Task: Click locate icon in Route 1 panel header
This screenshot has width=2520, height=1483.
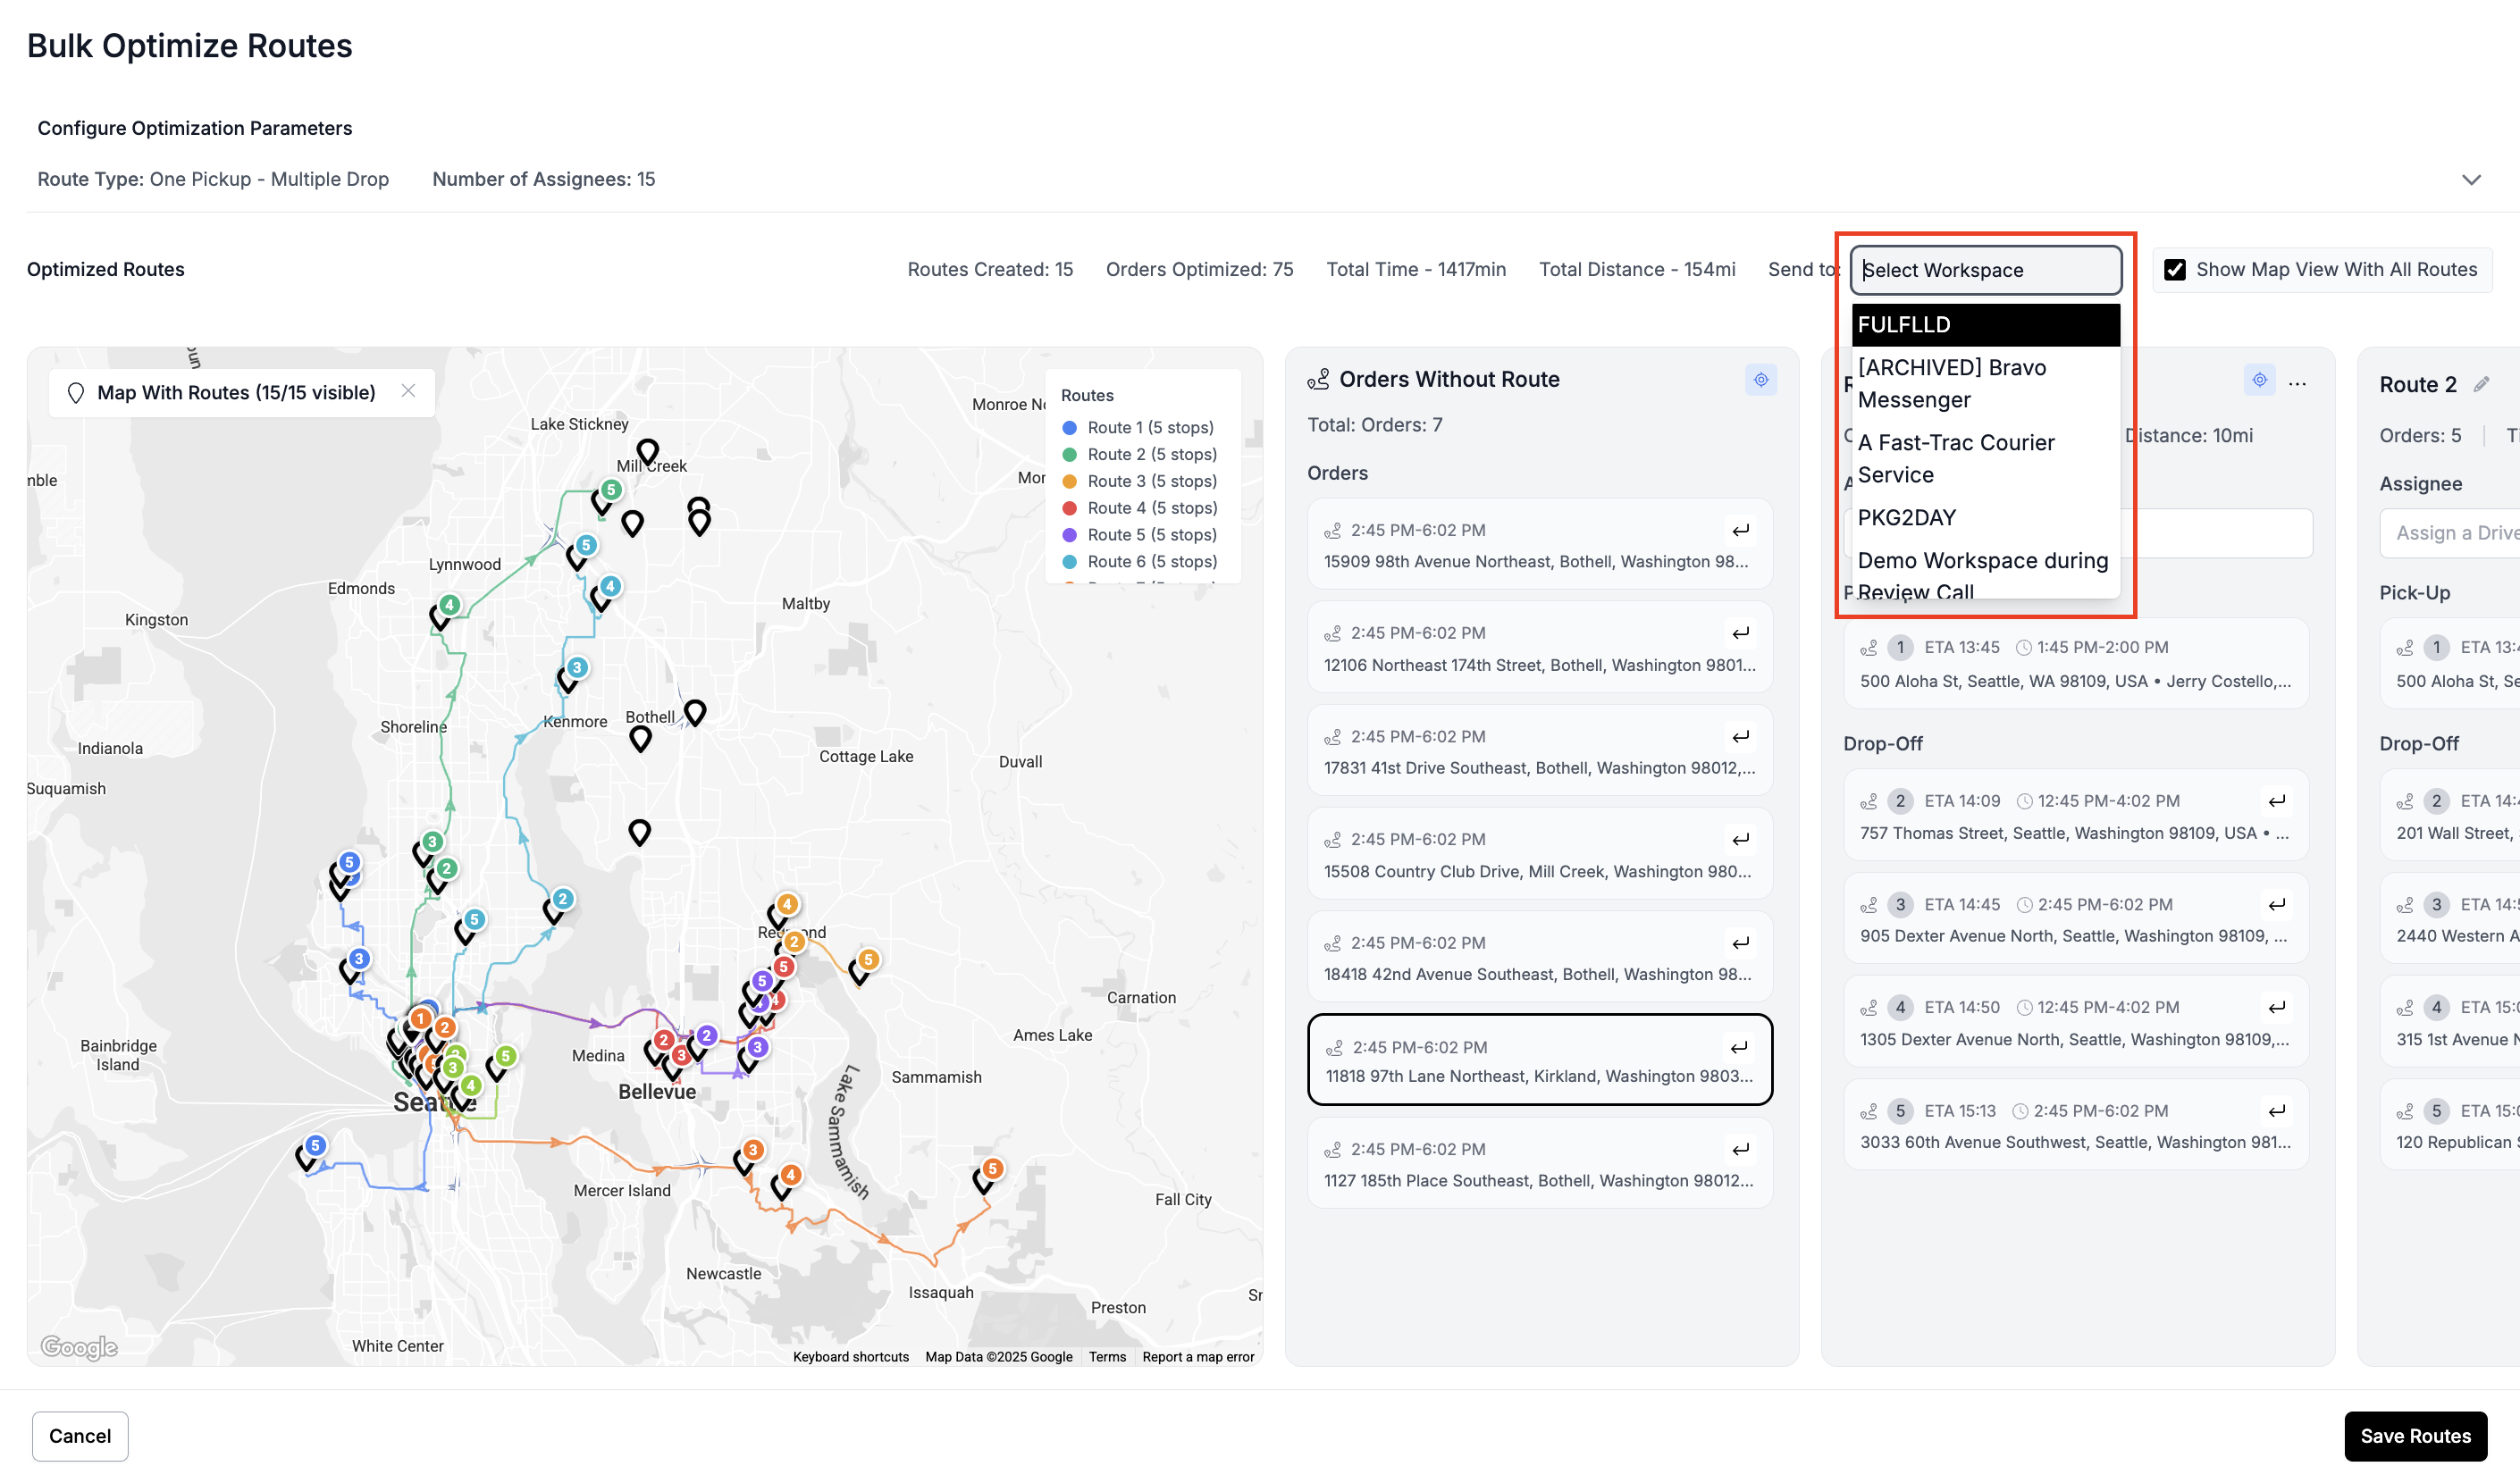Action: [2259, 380]
